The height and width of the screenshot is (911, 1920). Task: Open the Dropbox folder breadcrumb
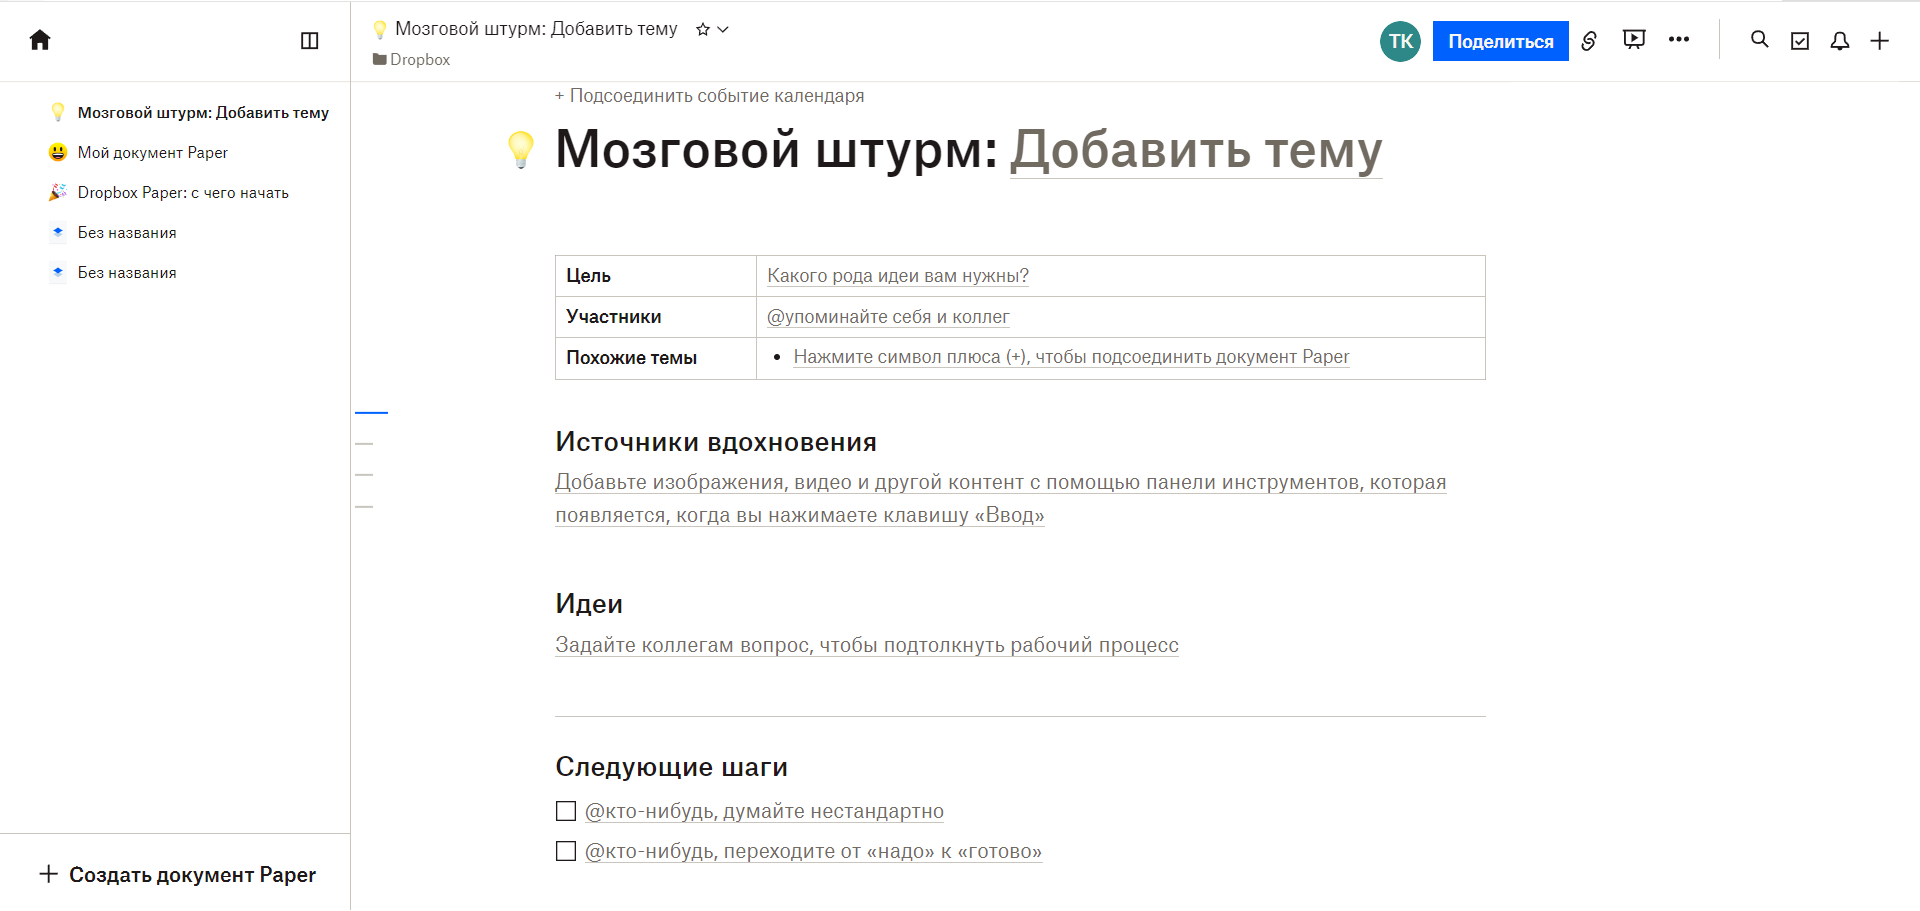point(412,60)
